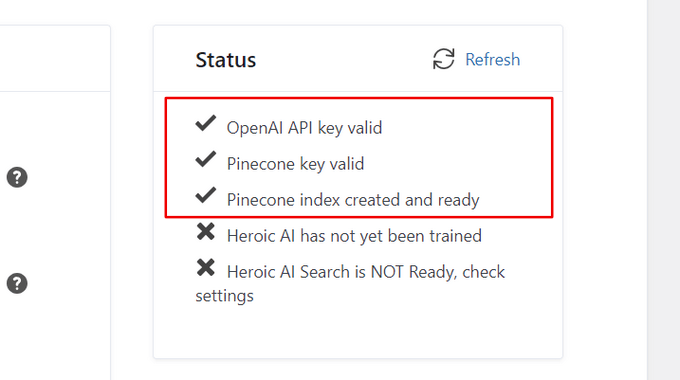Click checkmark beside OpenAI API key valid

[206, 123]
